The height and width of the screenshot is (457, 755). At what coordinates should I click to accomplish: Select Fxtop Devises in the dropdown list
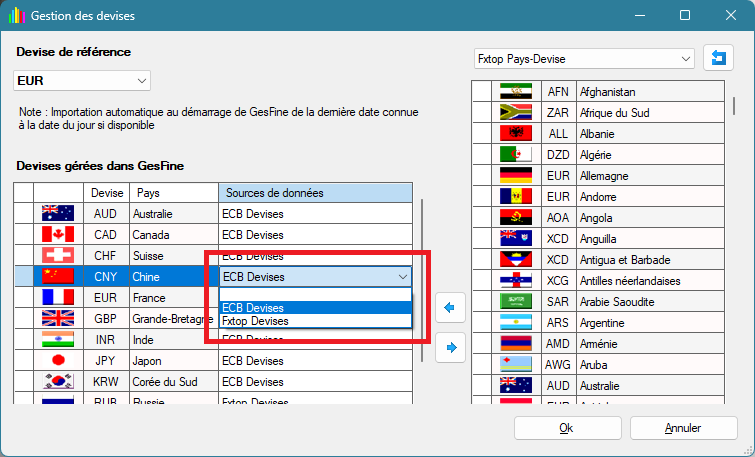click(x=315, y=321)
